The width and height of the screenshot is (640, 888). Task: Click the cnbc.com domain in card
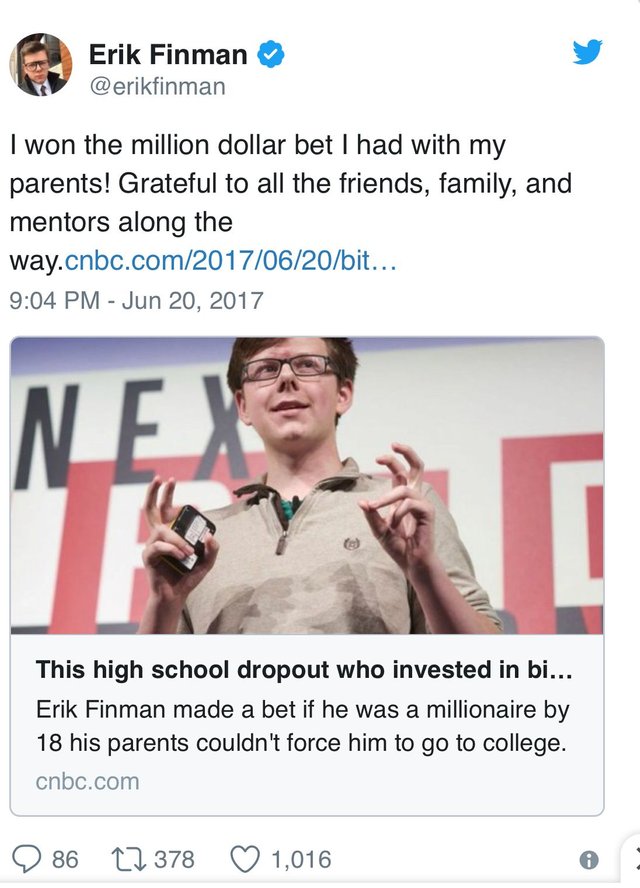[87, 781]
